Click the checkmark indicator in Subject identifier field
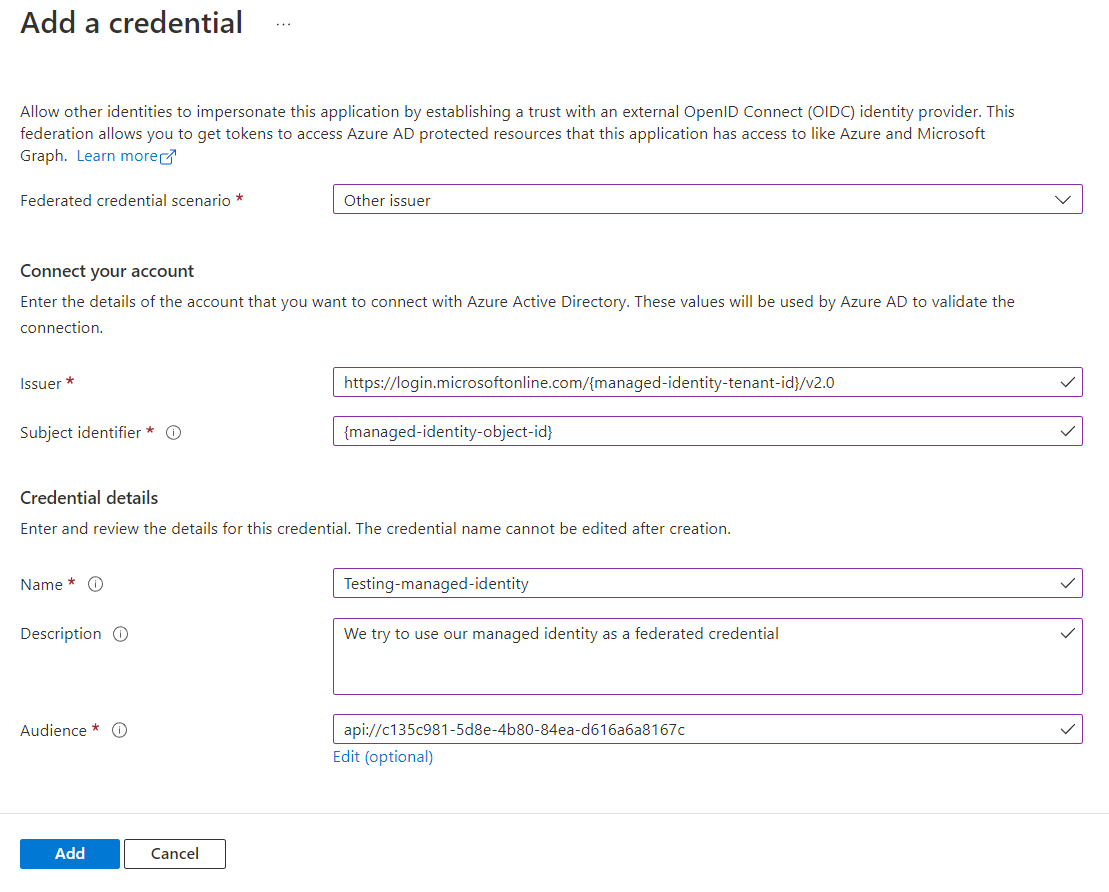Screen dimensions: 1109x892 click(1067, 431)
